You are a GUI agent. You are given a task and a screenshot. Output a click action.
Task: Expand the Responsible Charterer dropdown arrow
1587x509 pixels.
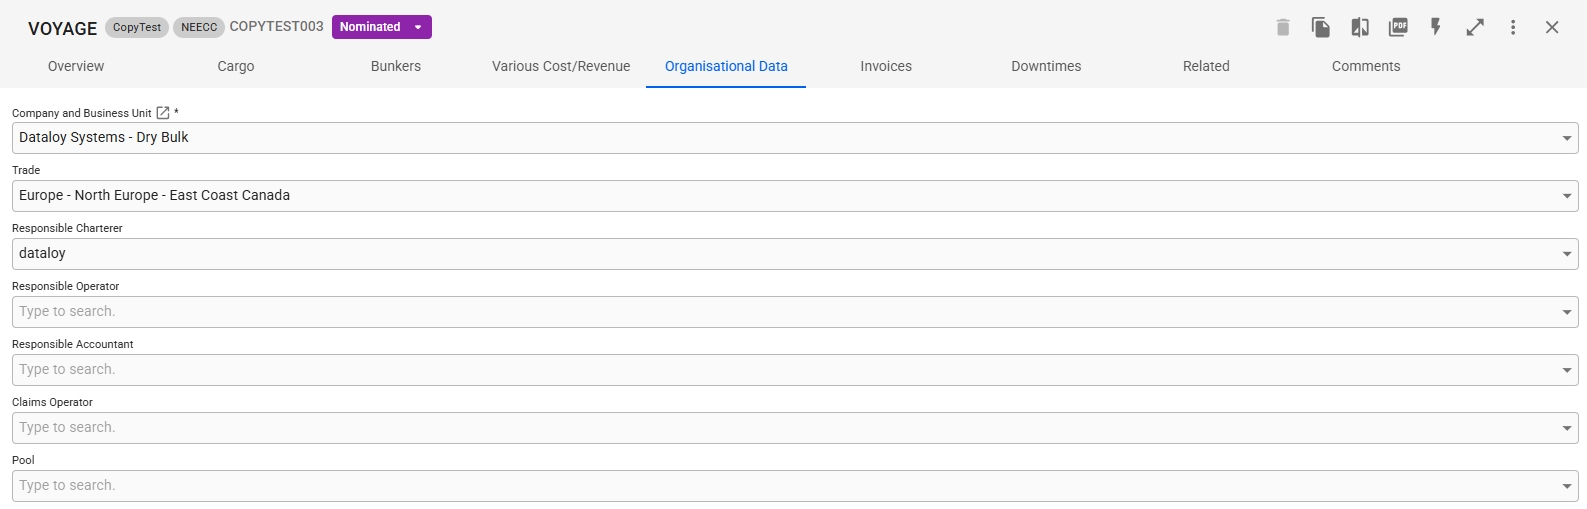pyautogui.click(x=1567, y=254)
